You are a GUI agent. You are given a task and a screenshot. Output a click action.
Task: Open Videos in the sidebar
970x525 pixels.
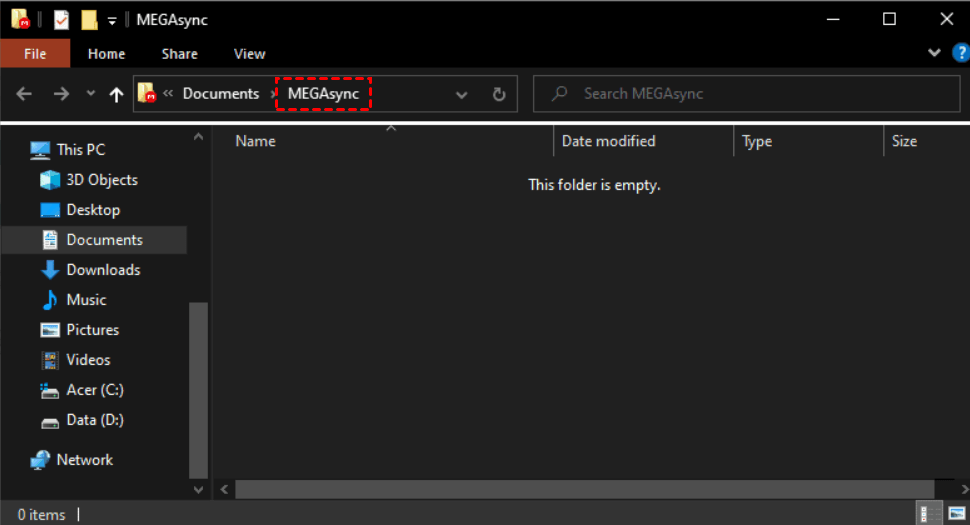(88, 360)
